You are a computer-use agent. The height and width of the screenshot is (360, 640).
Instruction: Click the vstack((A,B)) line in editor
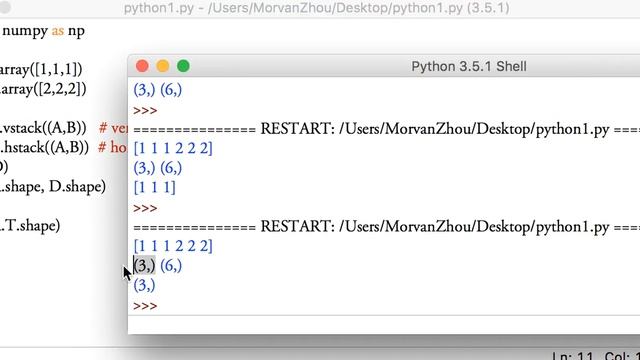click(x=43, y=128)
